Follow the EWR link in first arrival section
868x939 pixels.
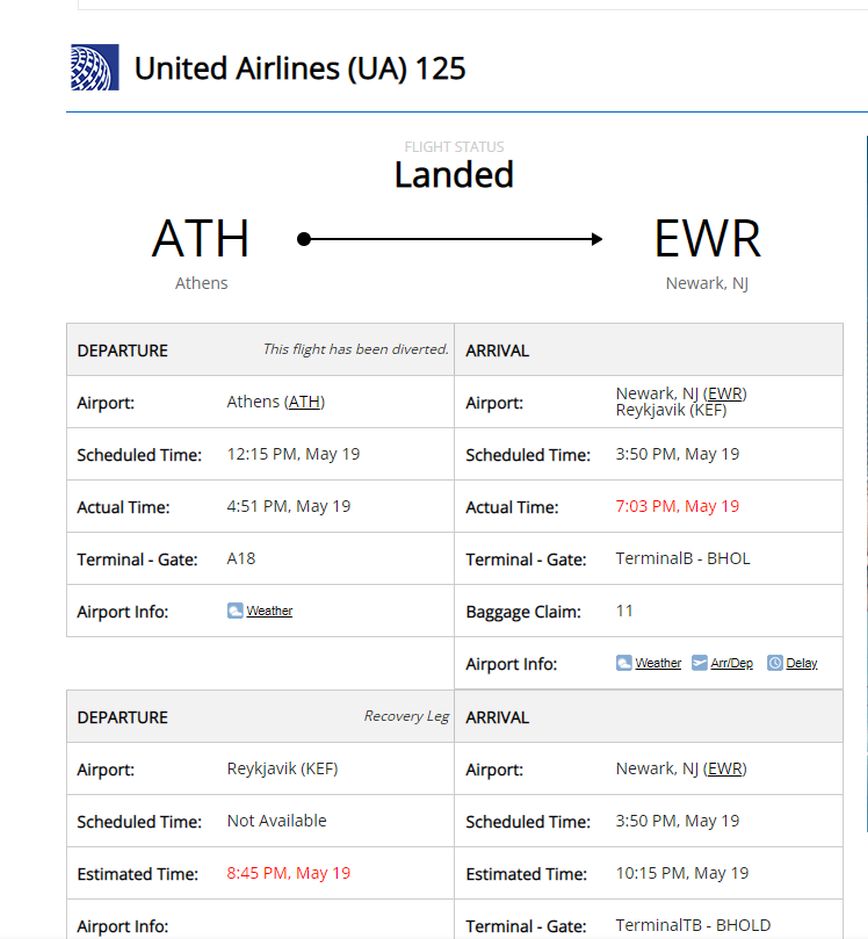pyautogui.click(x=726, y=394)
